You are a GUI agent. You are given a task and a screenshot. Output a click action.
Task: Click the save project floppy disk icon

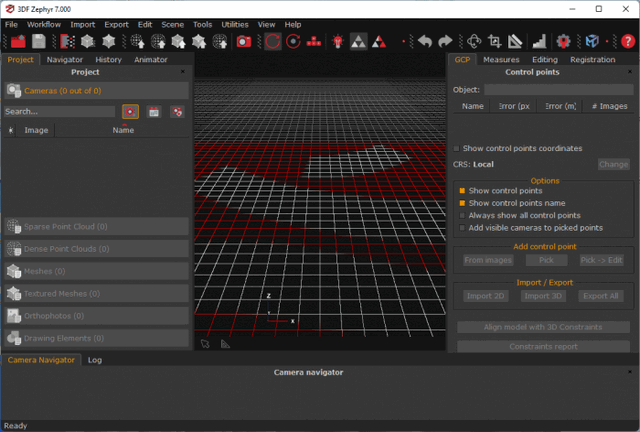38,41
